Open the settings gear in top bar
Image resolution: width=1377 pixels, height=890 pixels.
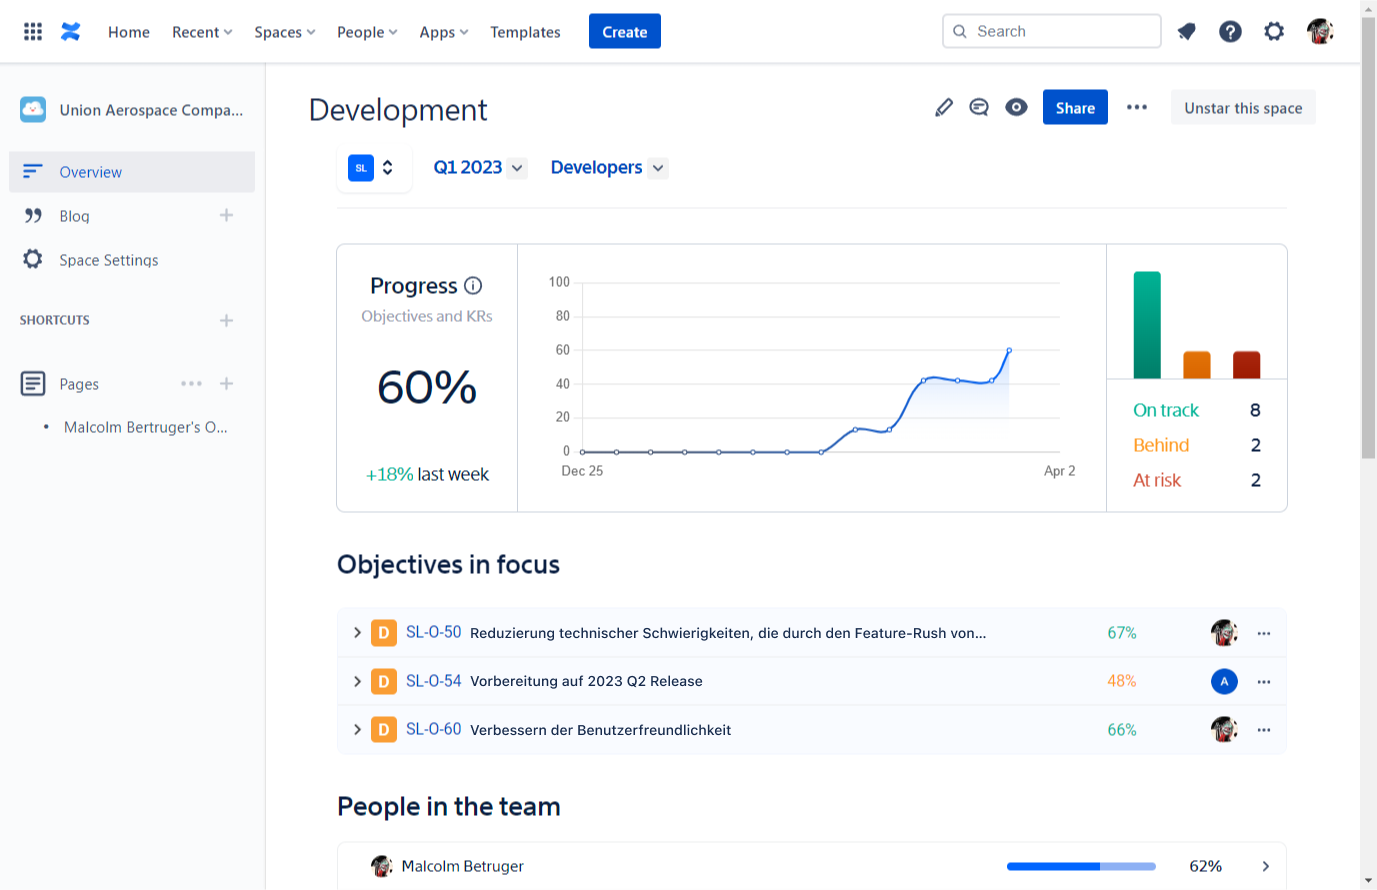(x=1274, y=31)
